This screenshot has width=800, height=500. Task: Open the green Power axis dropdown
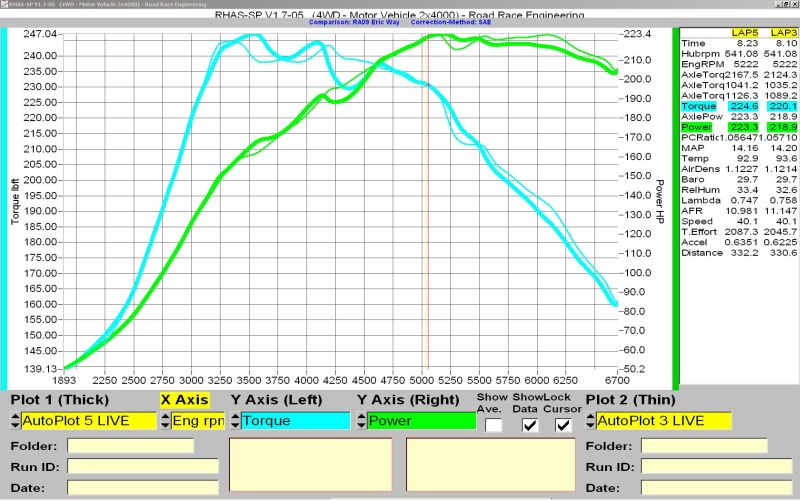click(421, 421)
